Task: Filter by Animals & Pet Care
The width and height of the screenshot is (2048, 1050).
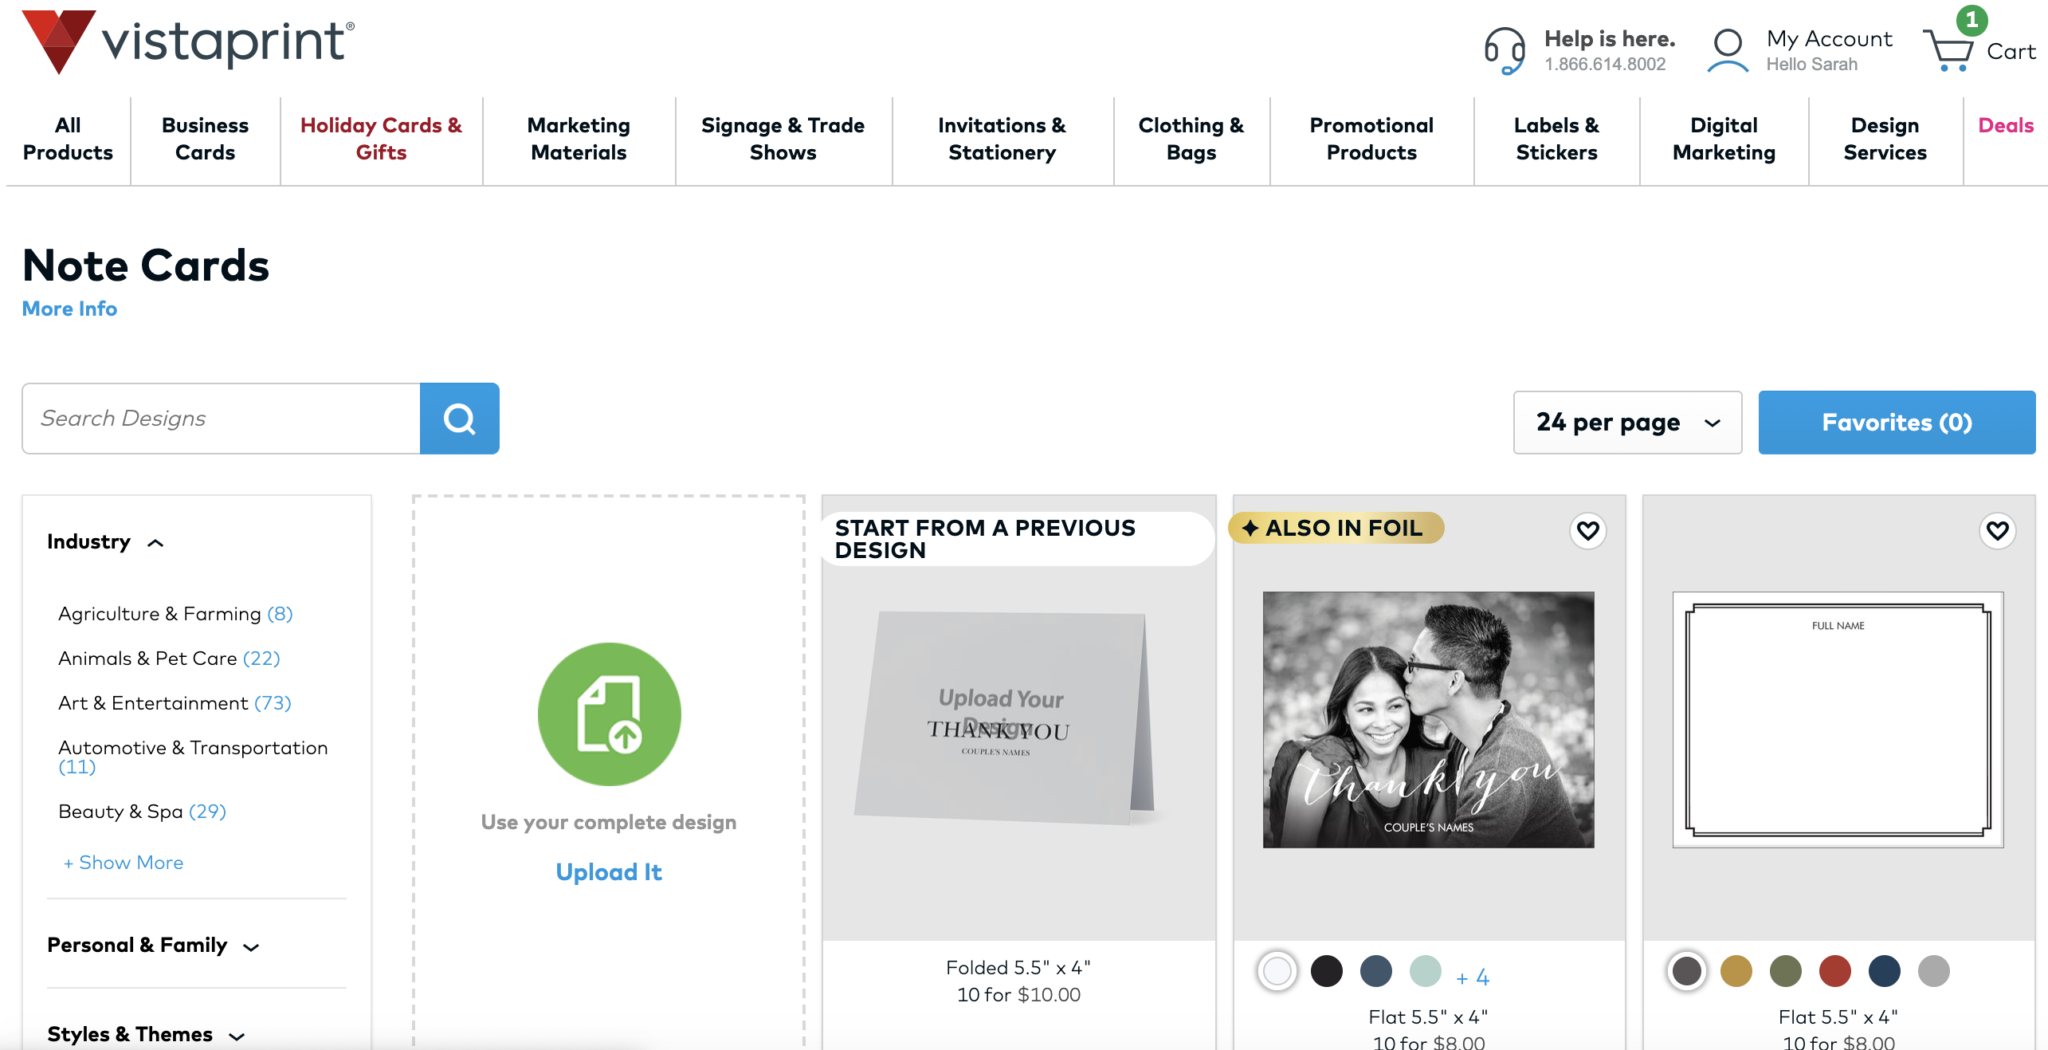Action: click(169, 658)
